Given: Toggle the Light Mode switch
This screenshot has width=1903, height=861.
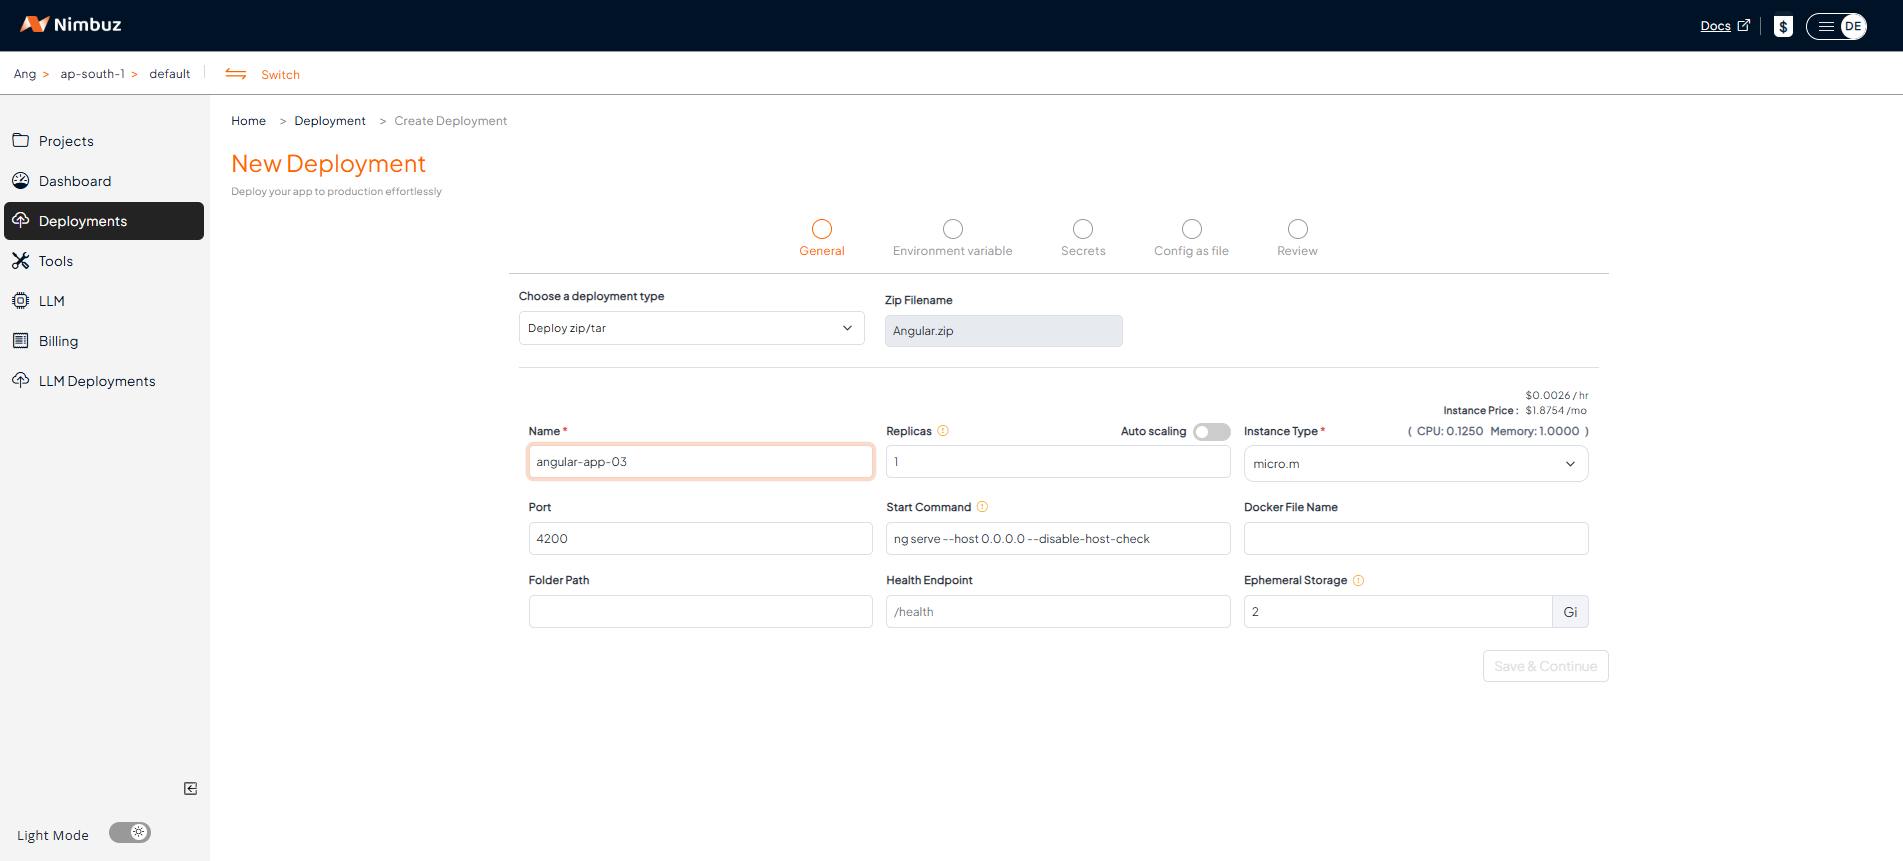Looking at the screenshot, I should tap(130, 833).
